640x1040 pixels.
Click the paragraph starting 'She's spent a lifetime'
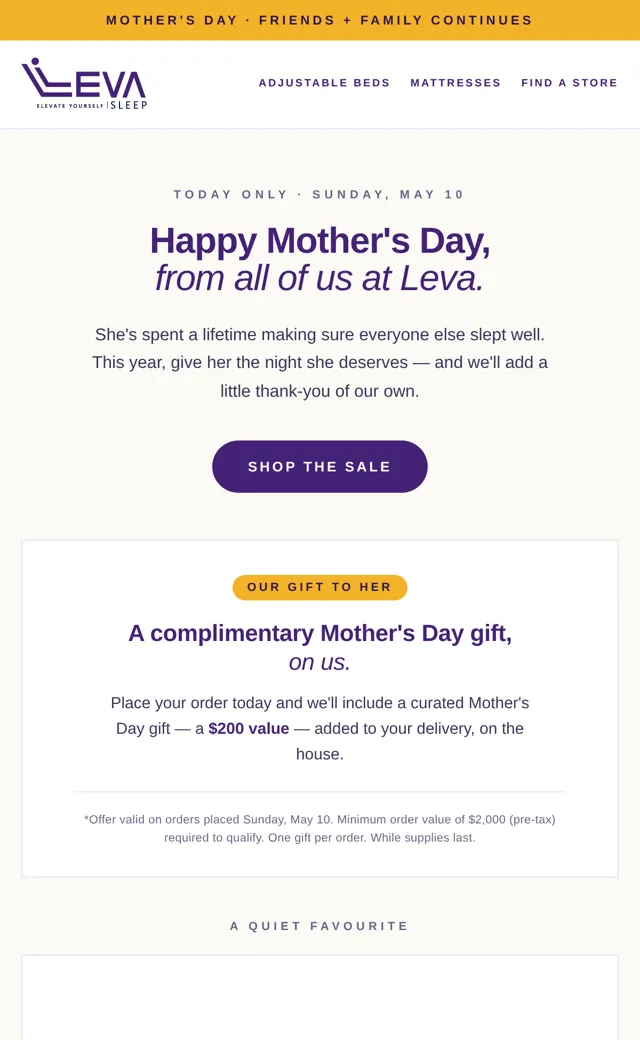point(320,362)
